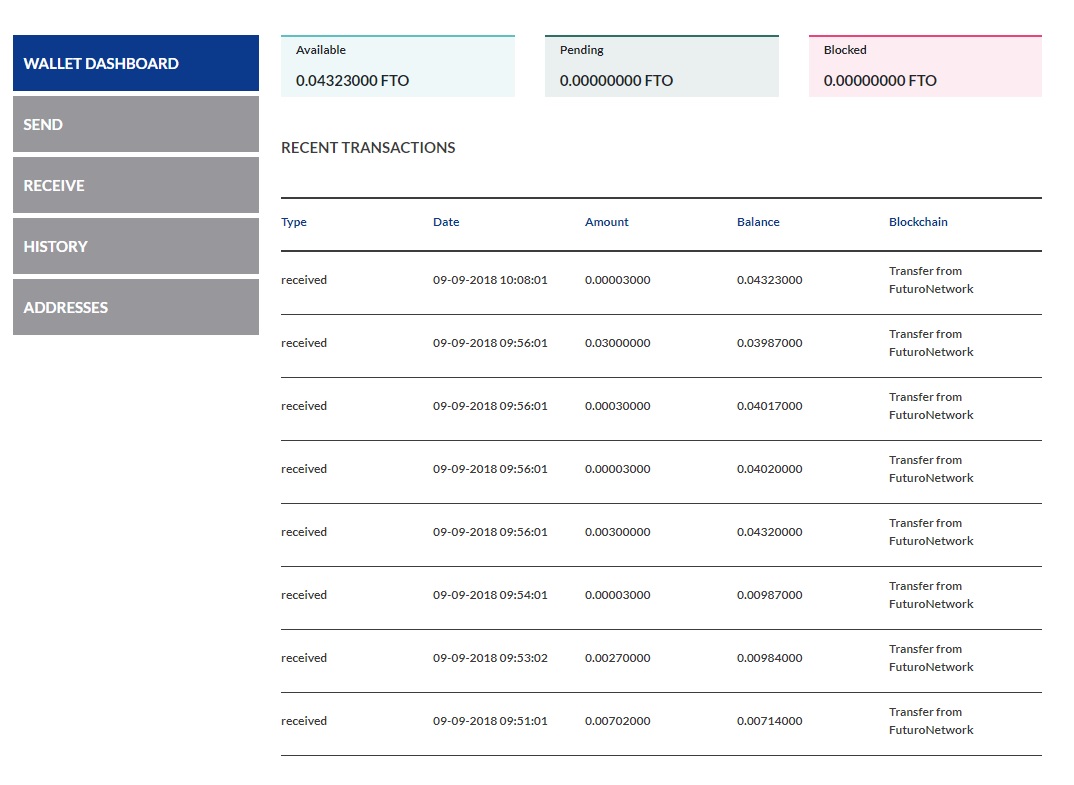Click the Blocked balance card
The image size is (1074, 785).
tap(925, 66)
